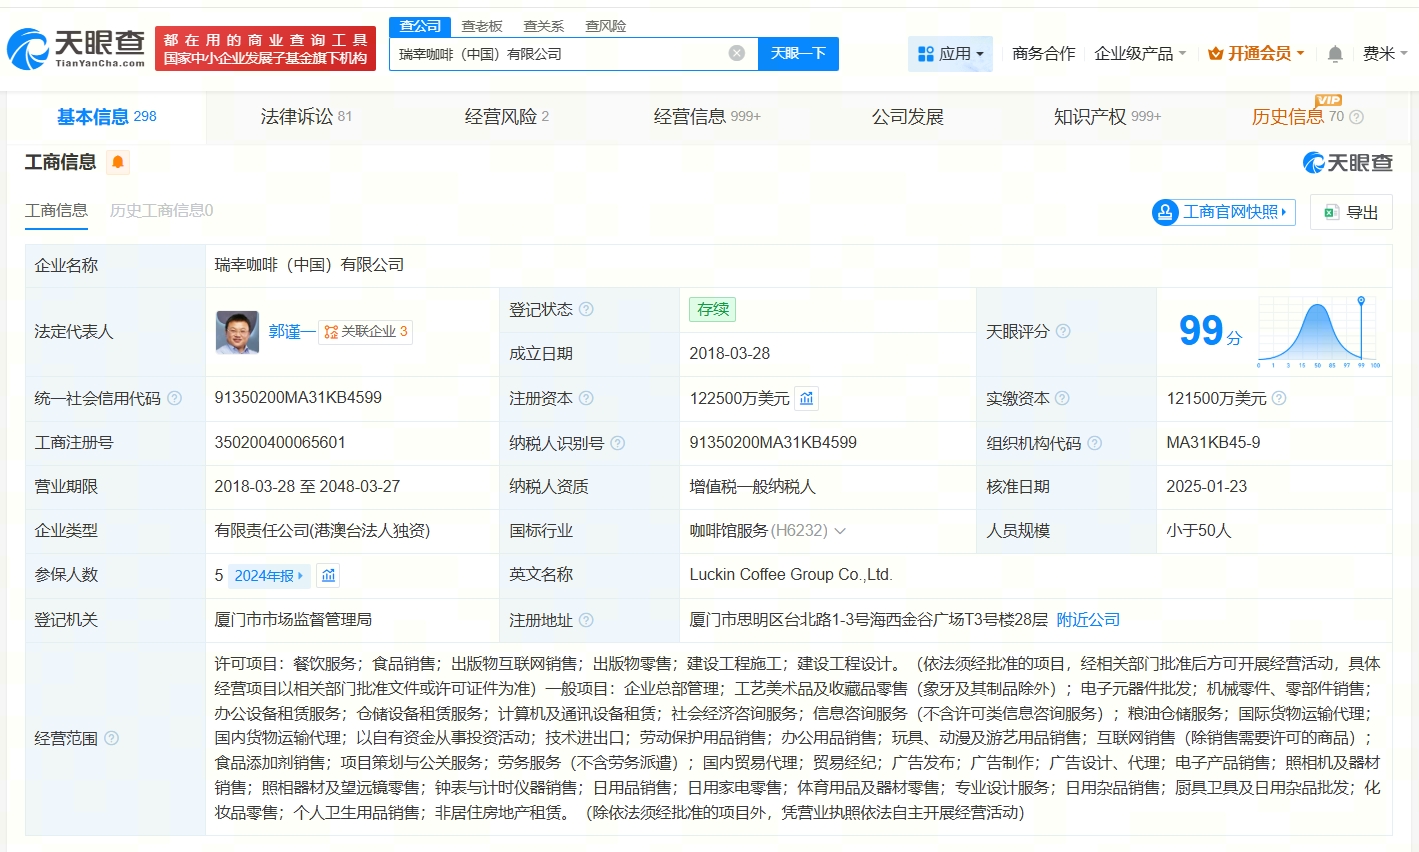Open help icon next to 注册地址
This screenshot has height=852, width=1419.
click(586, 620)
